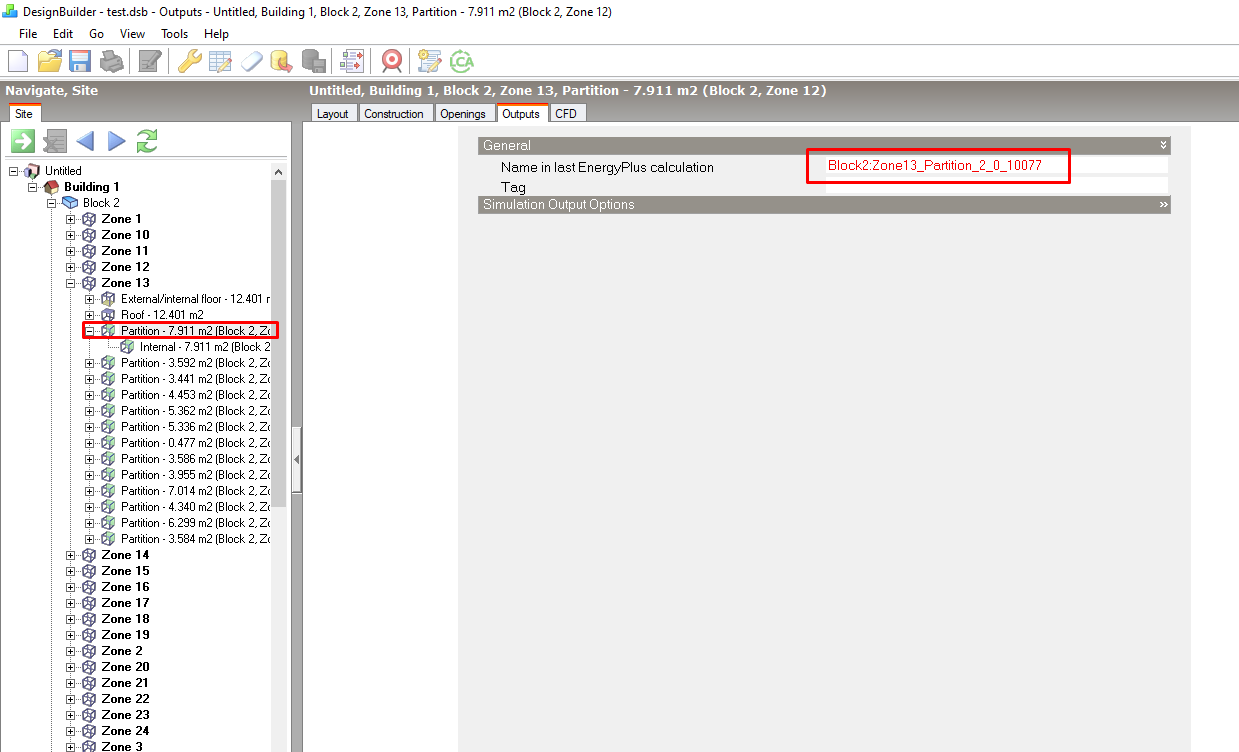
Task: Expand the Zone 14 tree node
Action: point(71,555)
